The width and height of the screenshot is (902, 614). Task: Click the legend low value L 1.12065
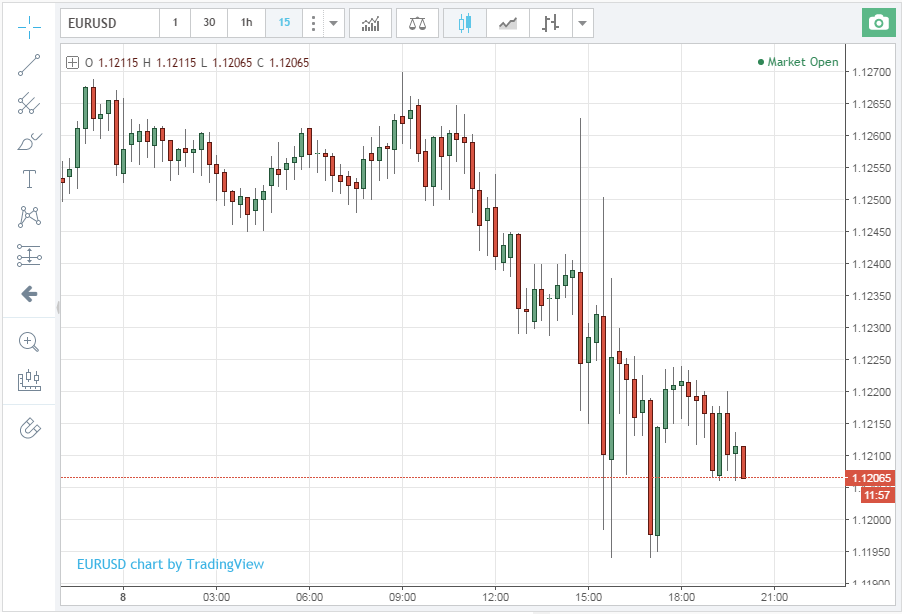coord(227,63)
